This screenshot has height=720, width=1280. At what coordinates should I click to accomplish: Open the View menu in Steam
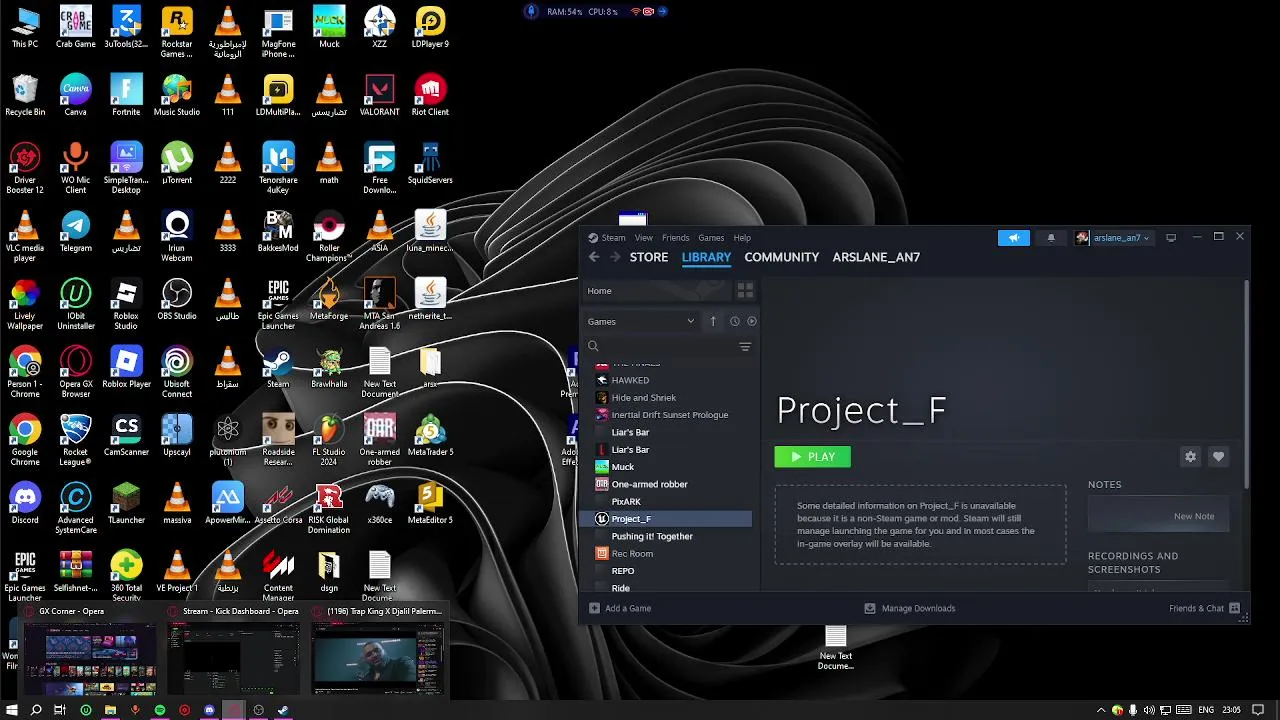point(644,238)
